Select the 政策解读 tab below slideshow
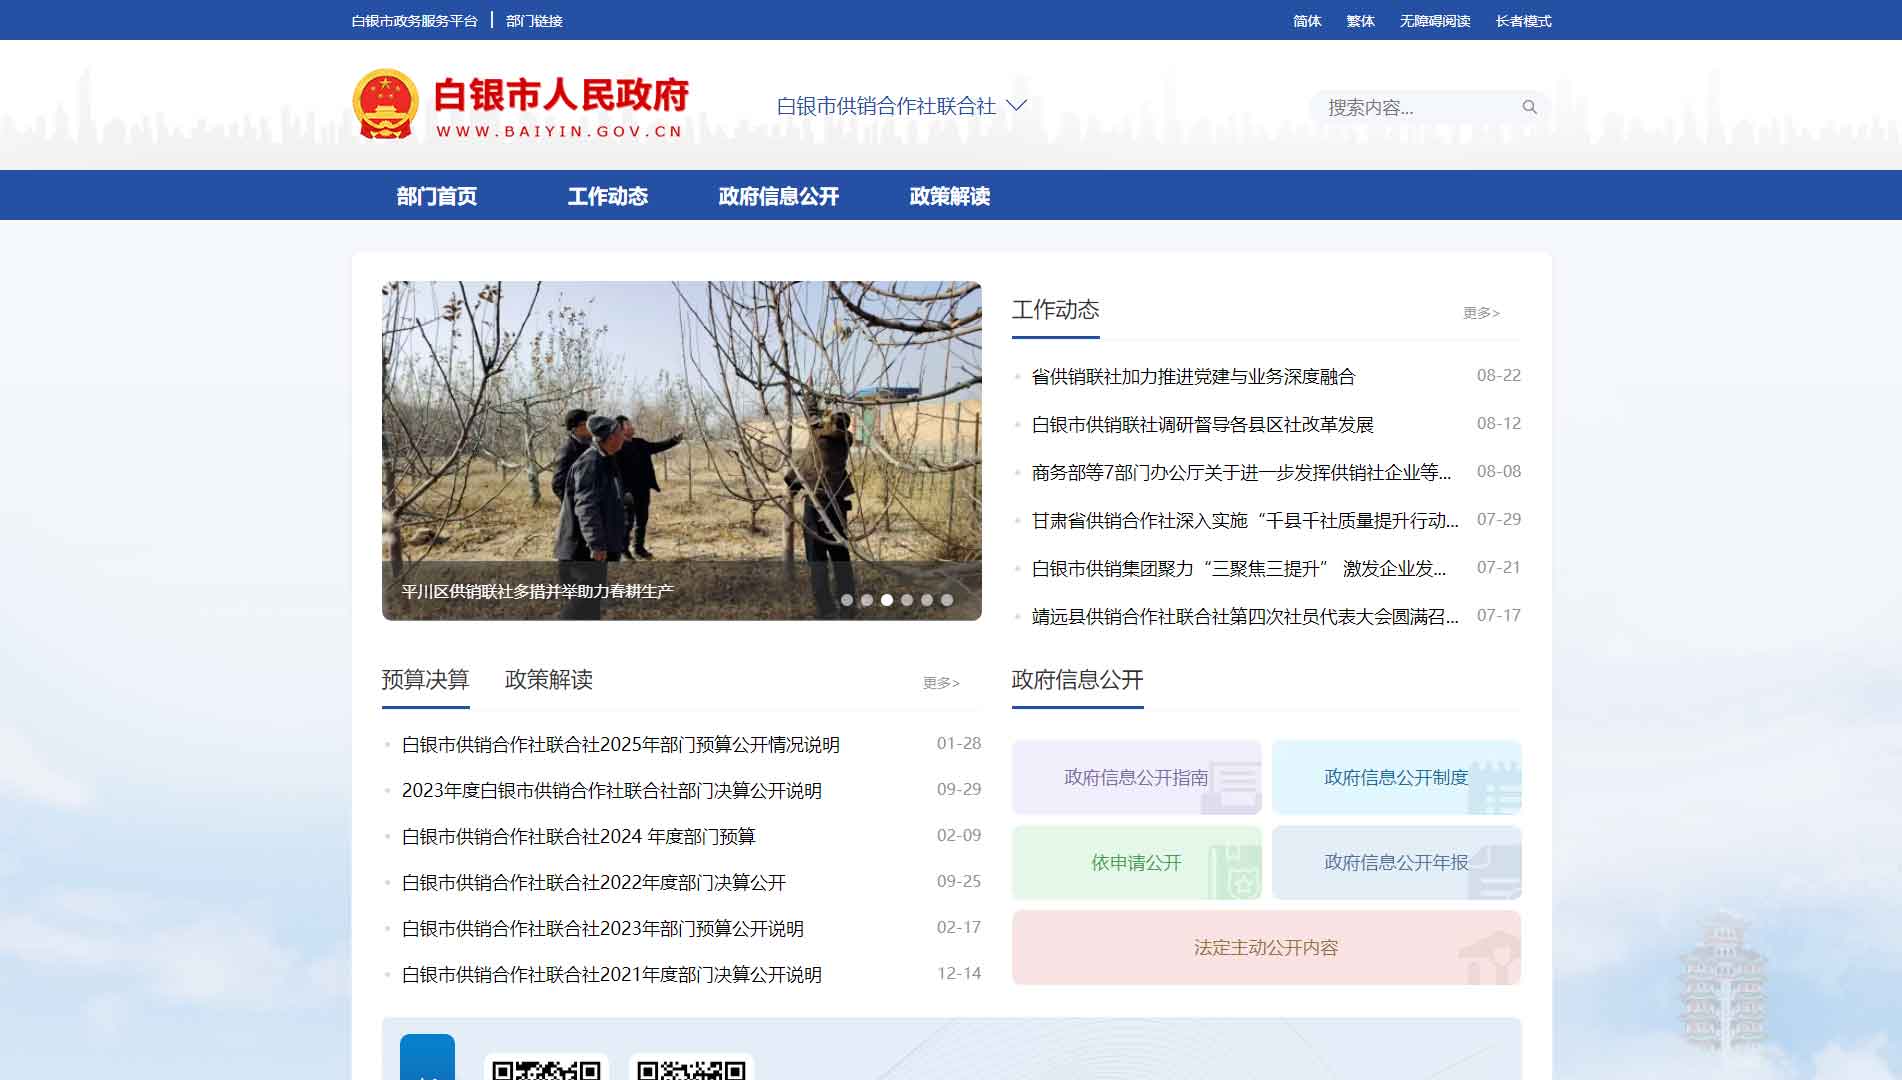Screen dimensions: 1902x1080 coord(549,680)
